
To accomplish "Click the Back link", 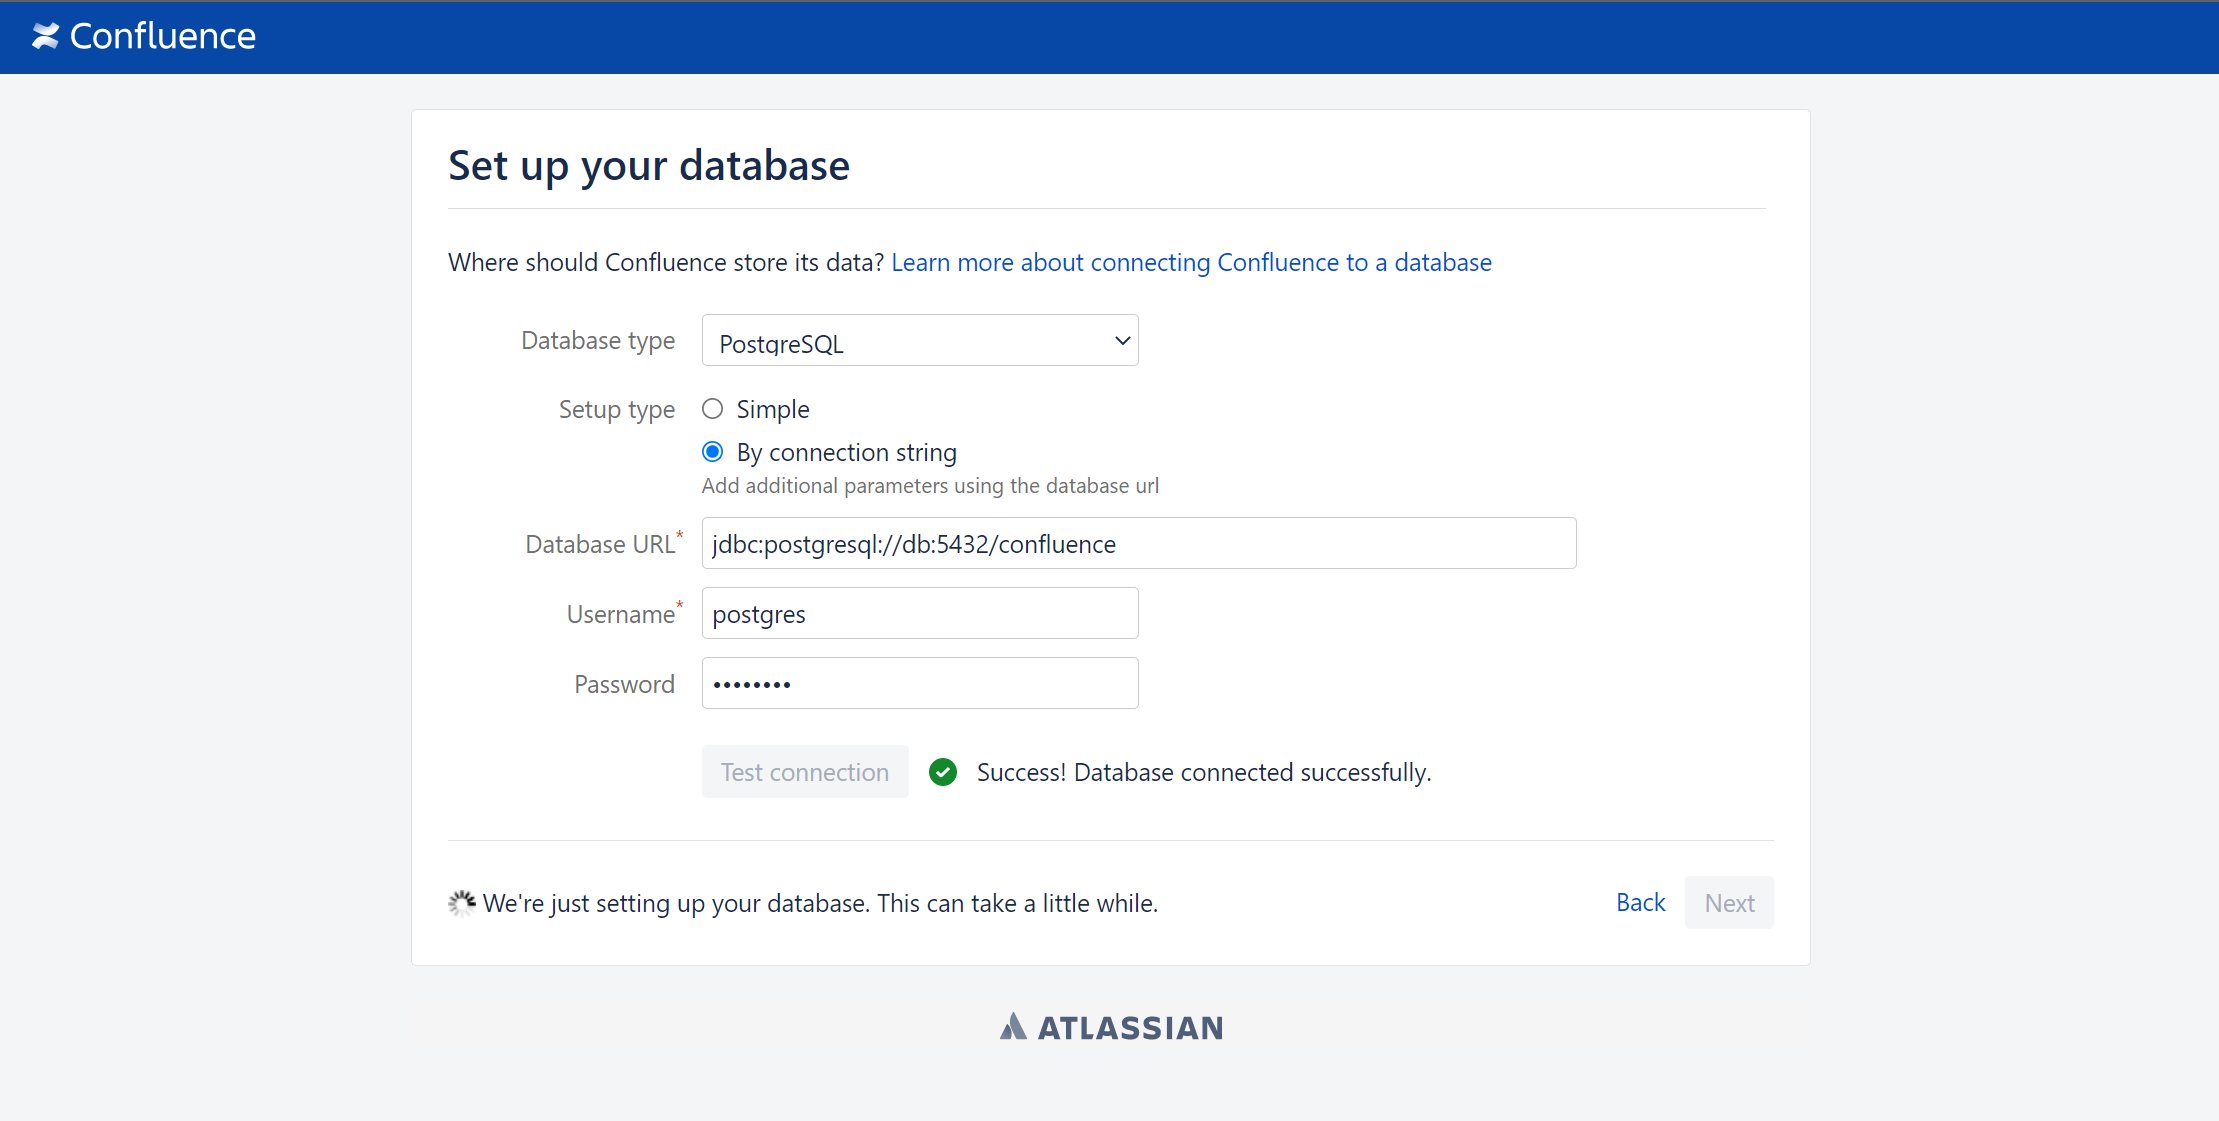I will coord(1640,902).
